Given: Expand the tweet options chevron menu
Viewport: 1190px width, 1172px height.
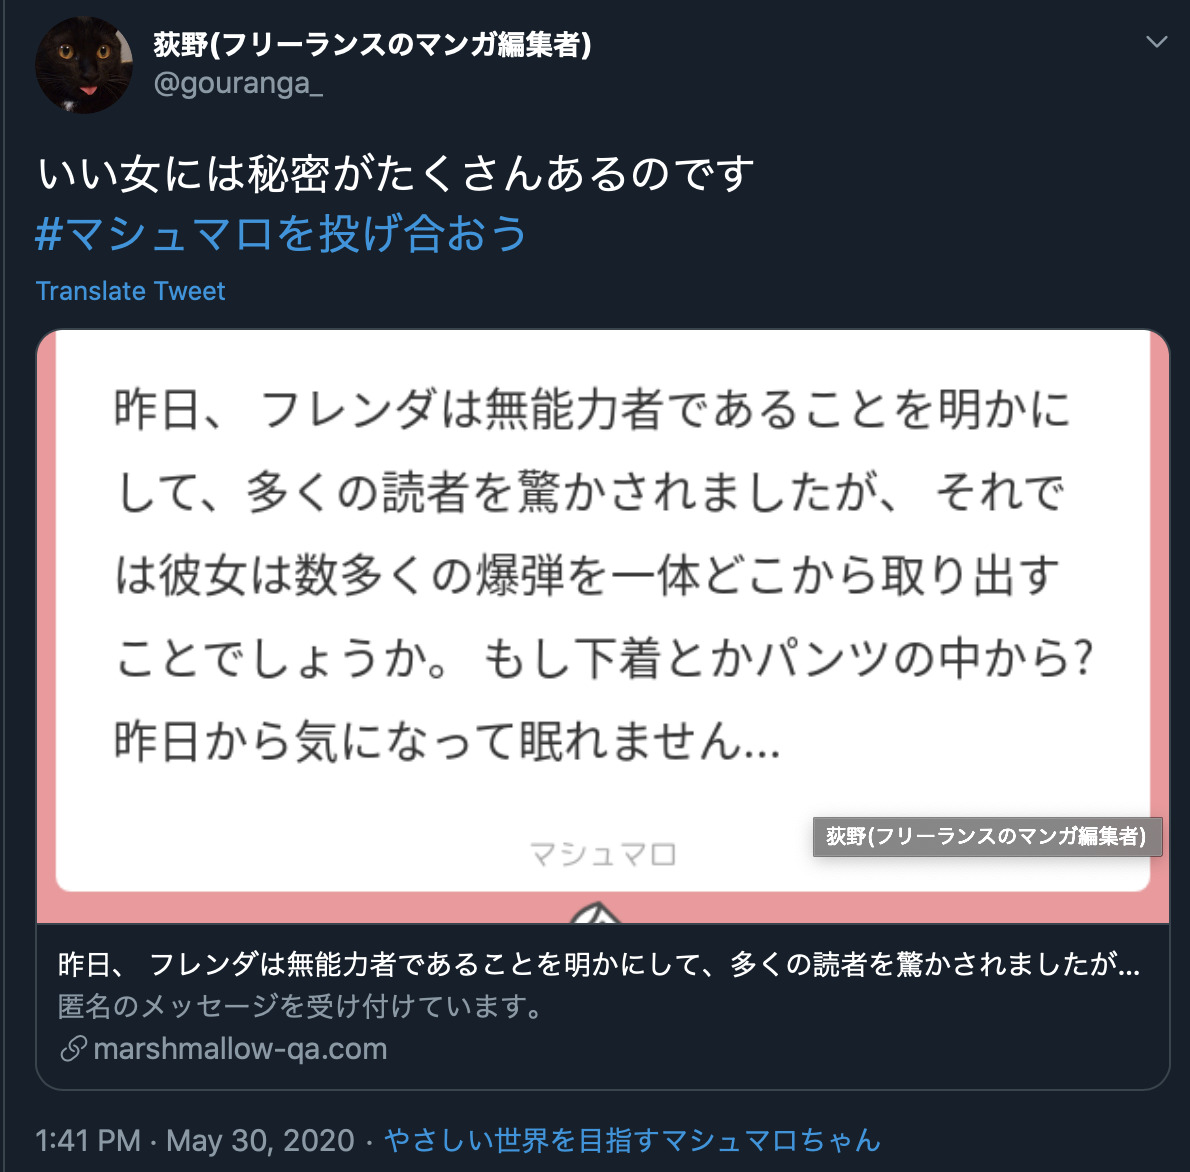Looking at the screenshot, I should click(x=1156, y=42).
